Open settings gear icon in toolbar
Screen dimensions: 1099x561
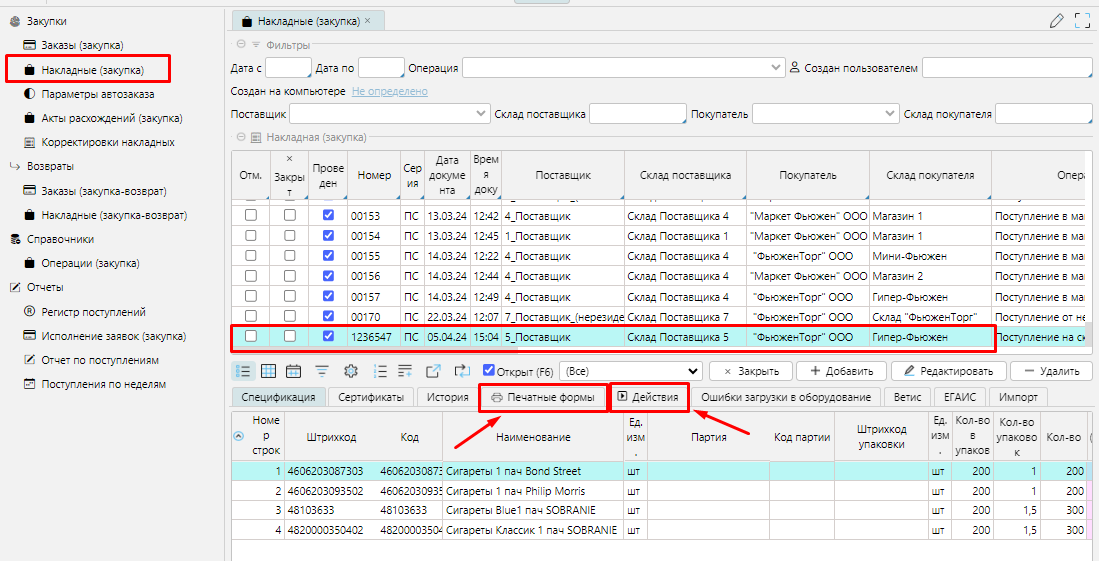click(351, 371)
